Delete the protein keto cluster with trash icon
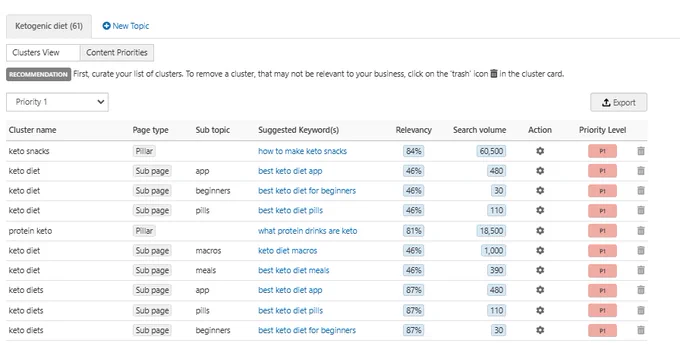680x362 pixels. click(641, 231)
